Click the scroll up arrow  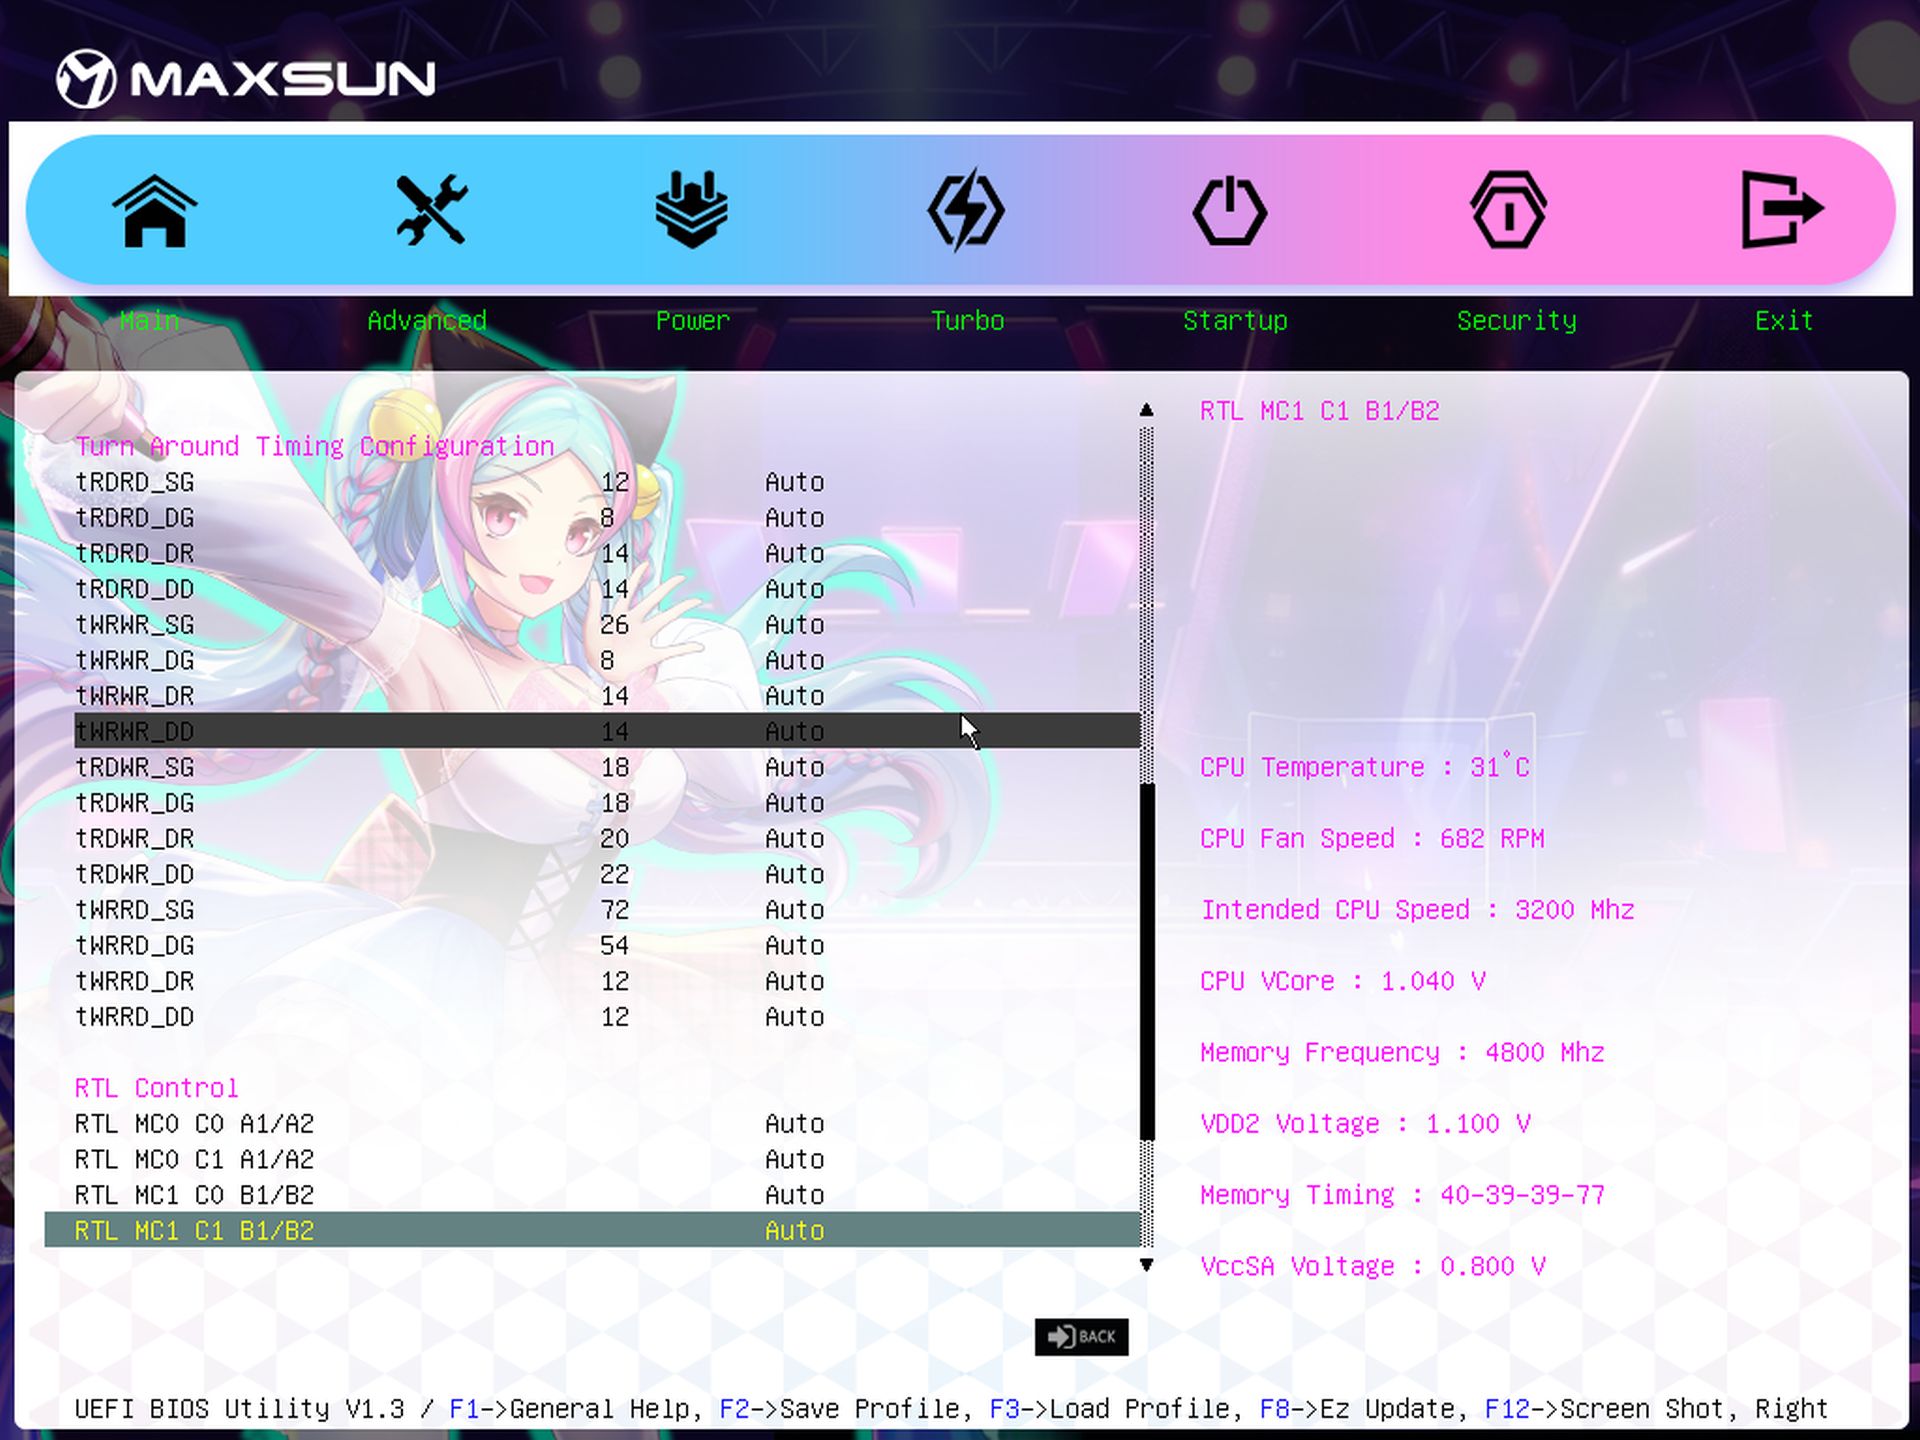tap(1146, 410)
